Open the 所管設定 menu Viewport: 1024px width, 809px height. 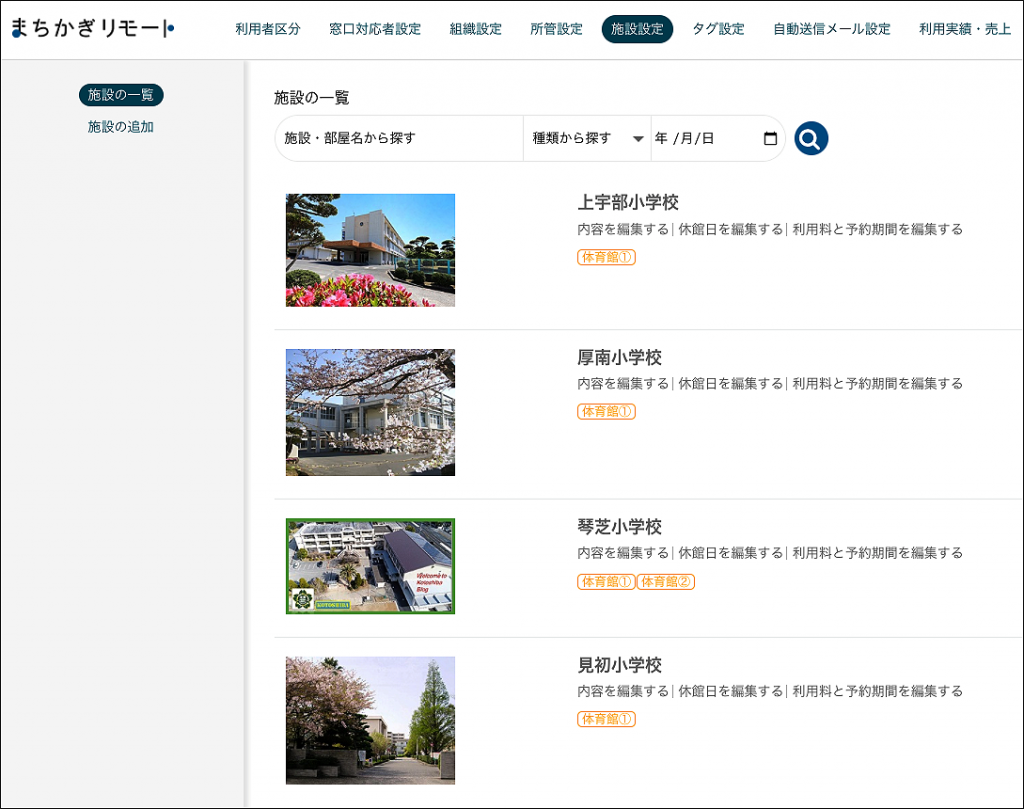pos(556,29)
